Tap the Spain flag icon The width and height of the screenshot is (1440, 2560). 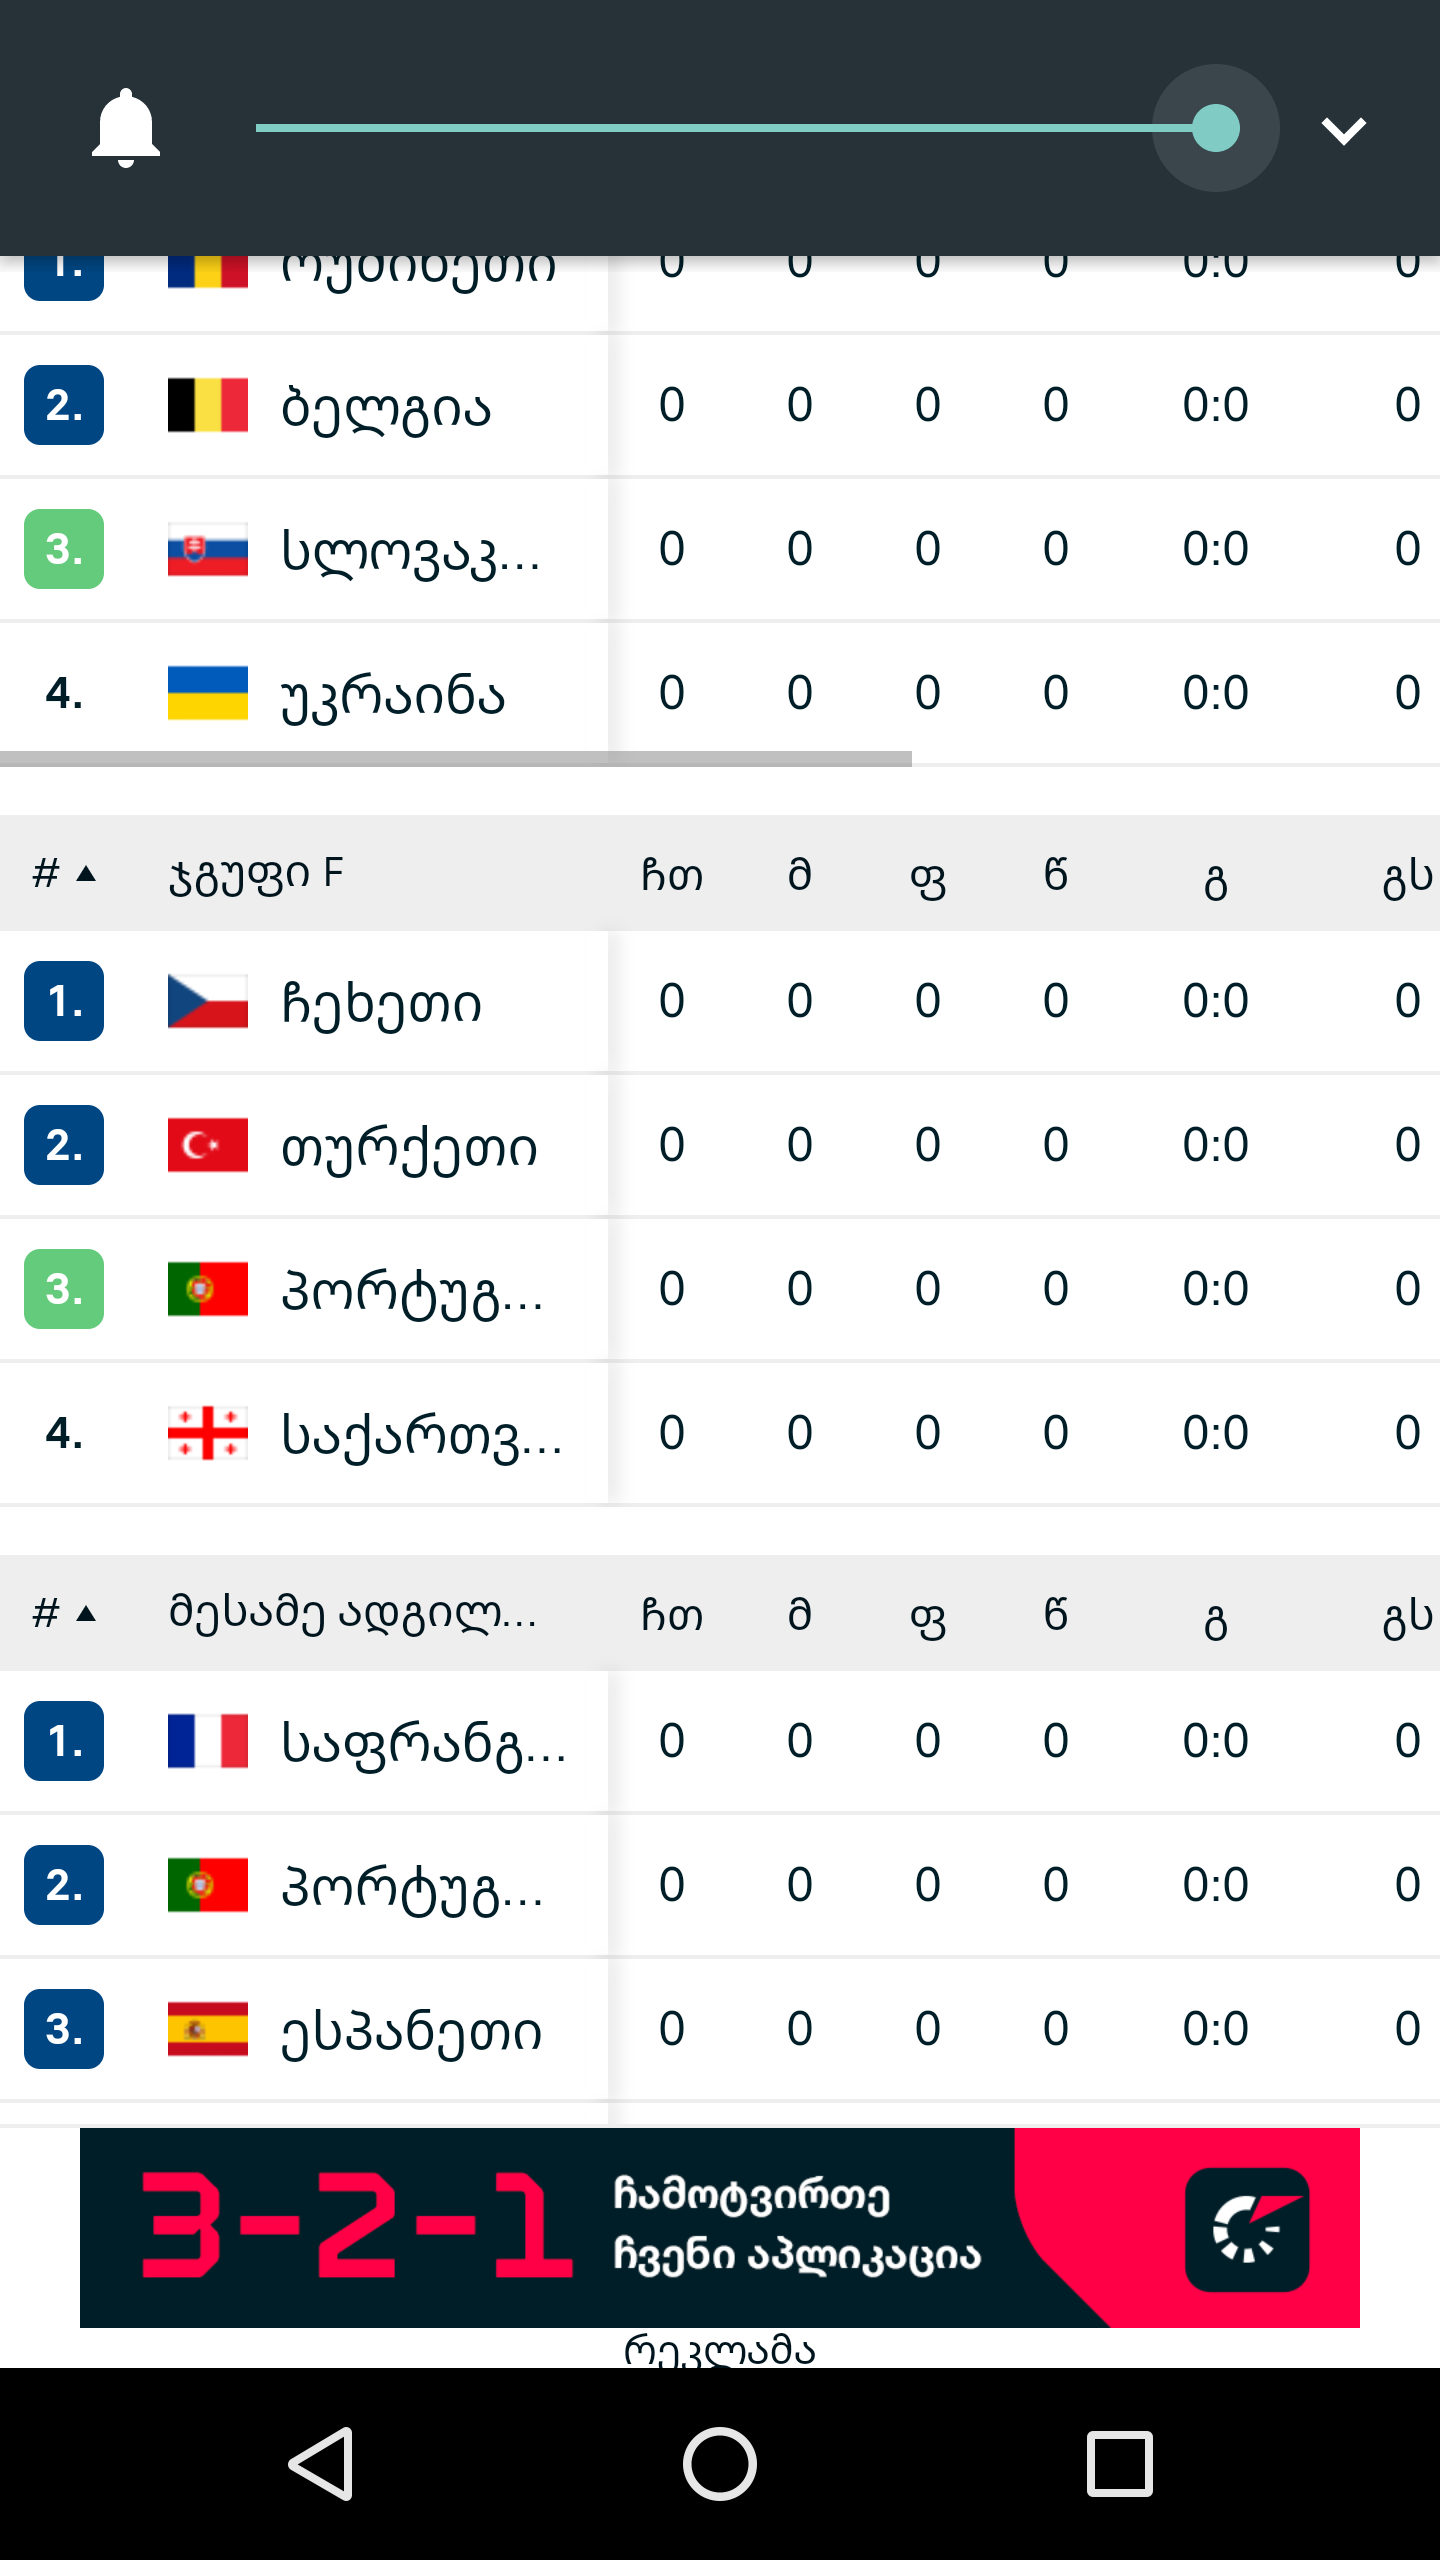coord(207,2029)
